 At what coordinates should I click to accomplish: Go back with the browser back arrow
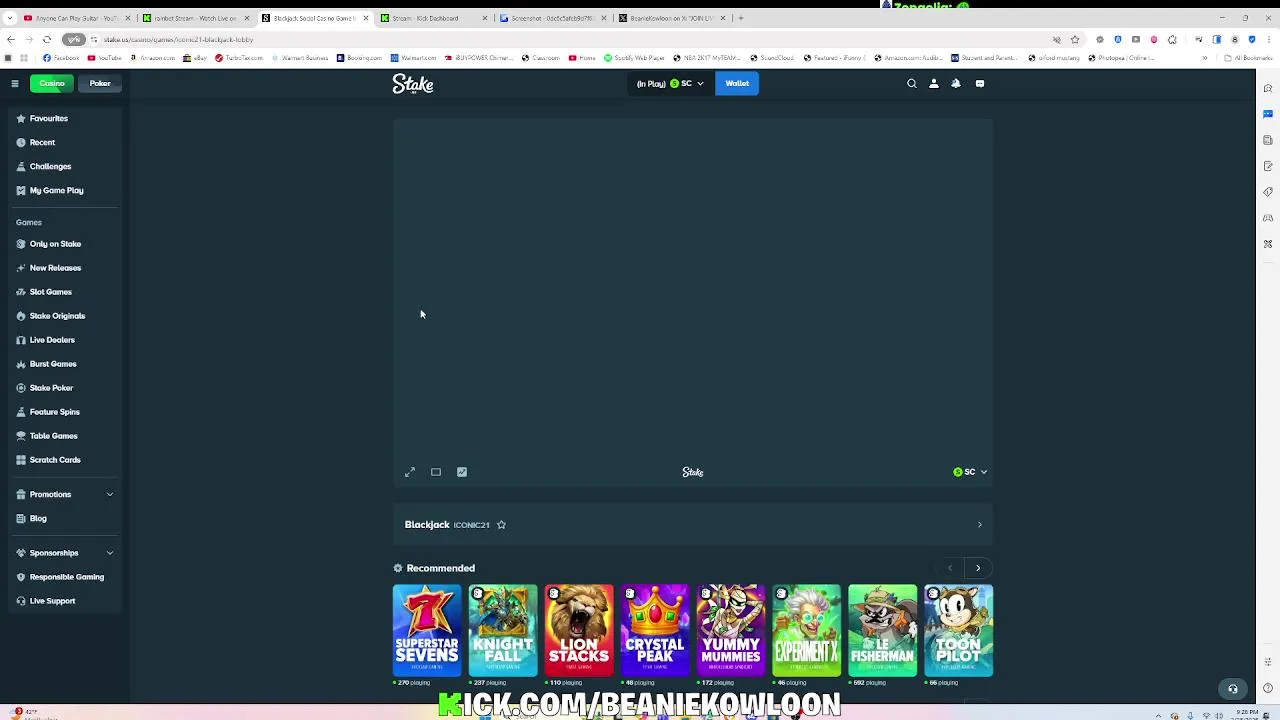pos(10,40)
